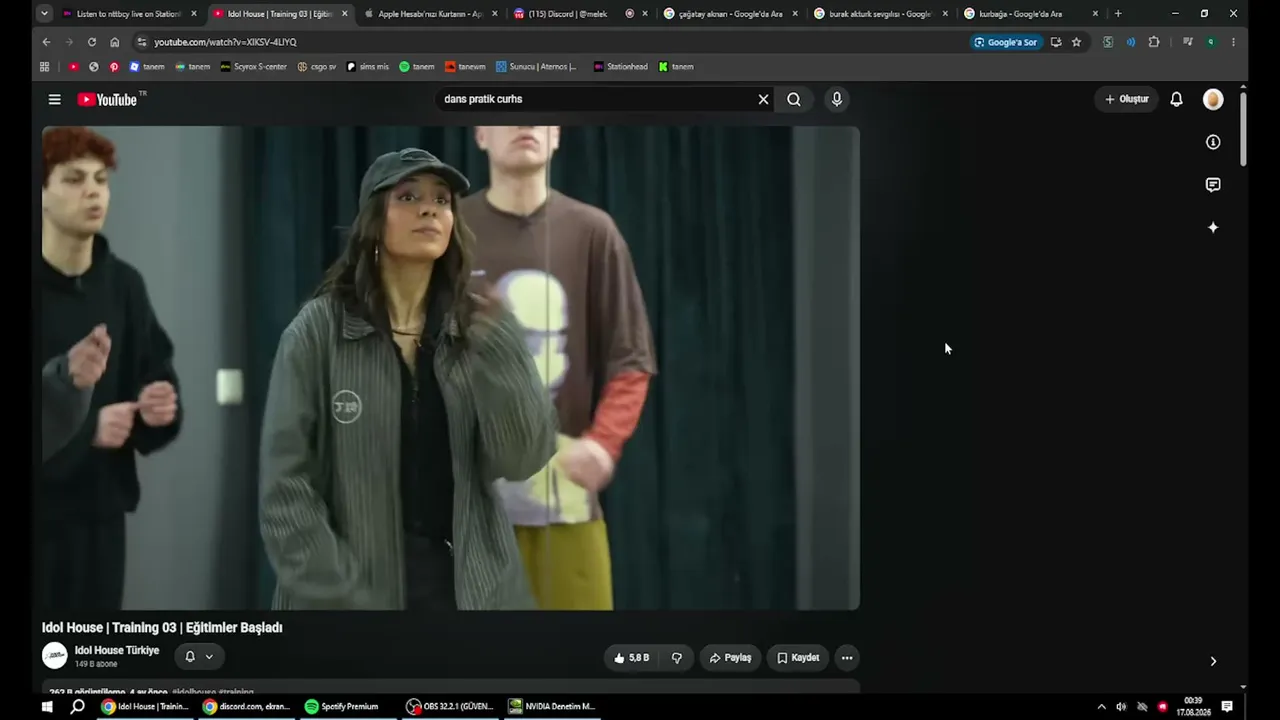The image size is (1280, 720).
Task: Open a new browser tab
Action: click(1118, 14)
